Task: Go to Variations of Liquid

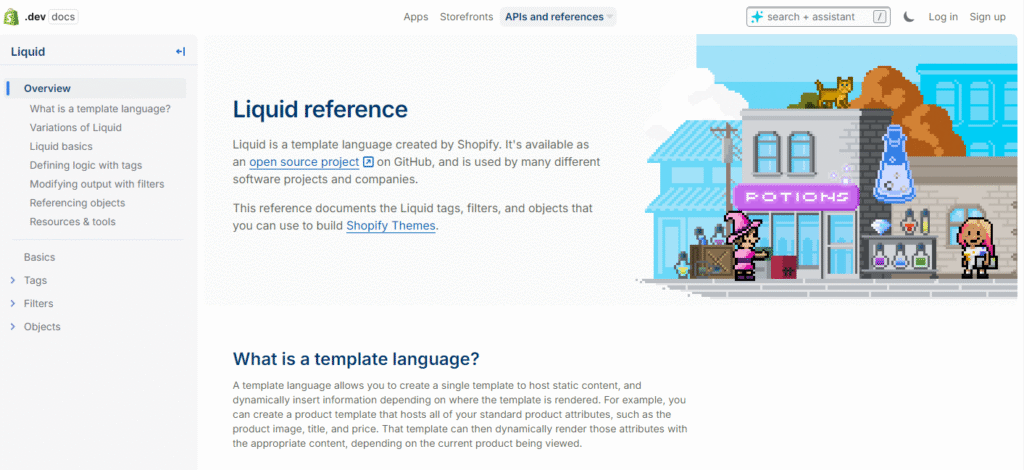Action: (x=76, y=127)
